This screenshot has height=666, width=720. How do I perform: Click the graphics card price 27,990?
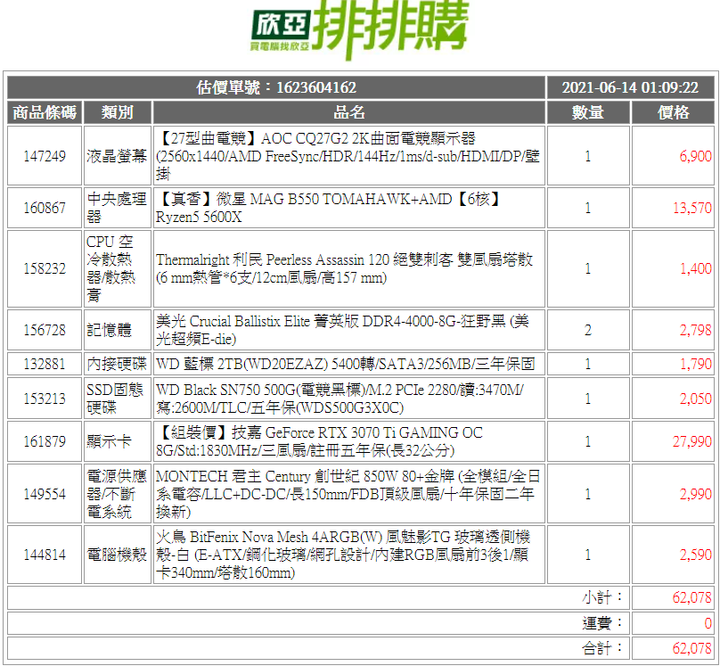pos(692,441)
